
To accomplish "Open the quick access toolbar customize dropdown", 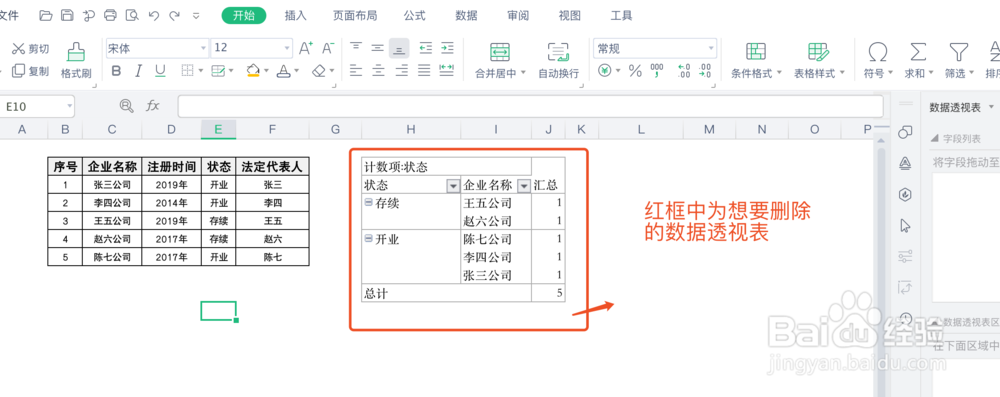I will pyautogui.click(x=196, y=16).
